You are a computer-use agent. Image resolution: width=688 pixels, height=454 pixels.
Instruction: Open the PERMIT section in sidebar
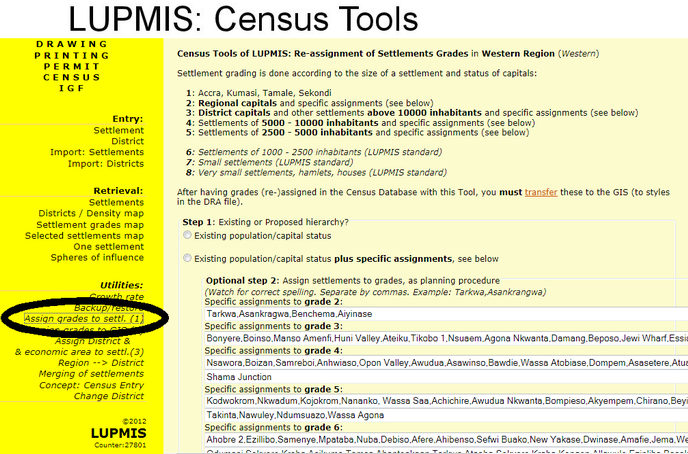point(72,66)
